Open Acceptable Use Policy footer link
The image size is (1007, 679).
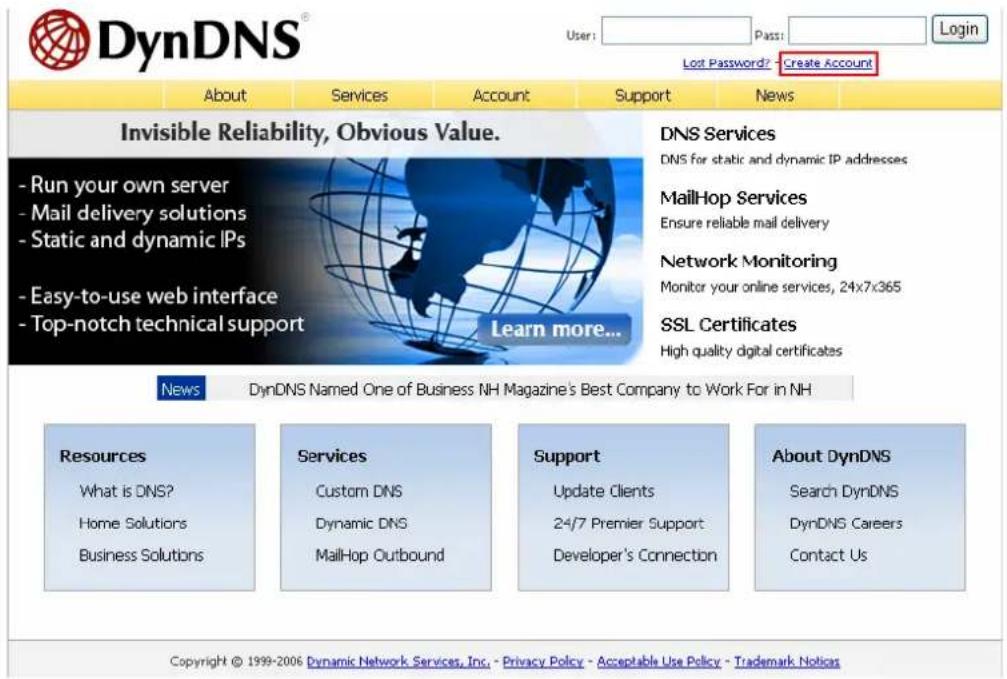pos(658,661)
